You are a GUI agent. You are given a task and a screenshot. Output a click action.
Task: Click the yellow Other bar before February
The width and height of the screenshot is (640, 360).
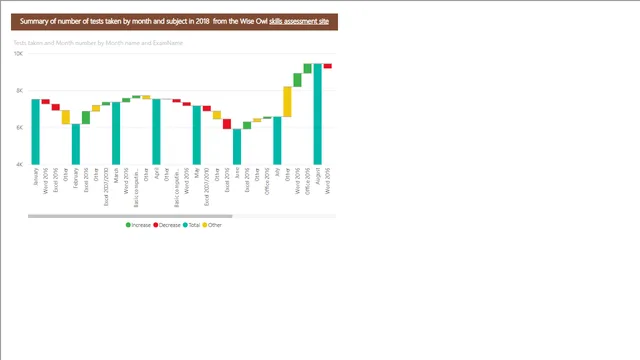66,117
